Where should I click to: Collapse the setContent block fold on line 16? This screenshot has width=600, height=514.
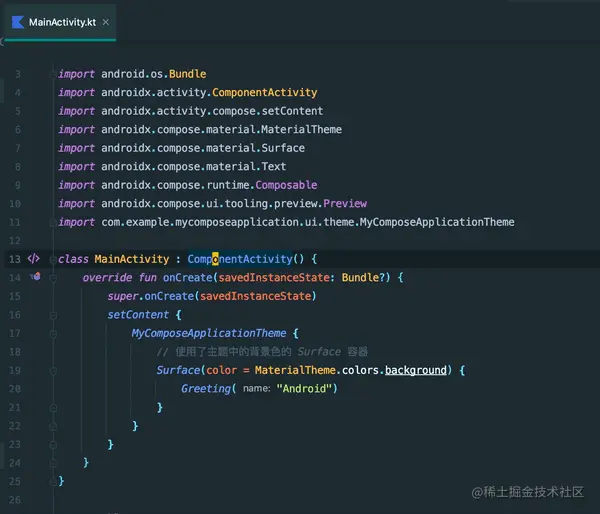point(53,315)
